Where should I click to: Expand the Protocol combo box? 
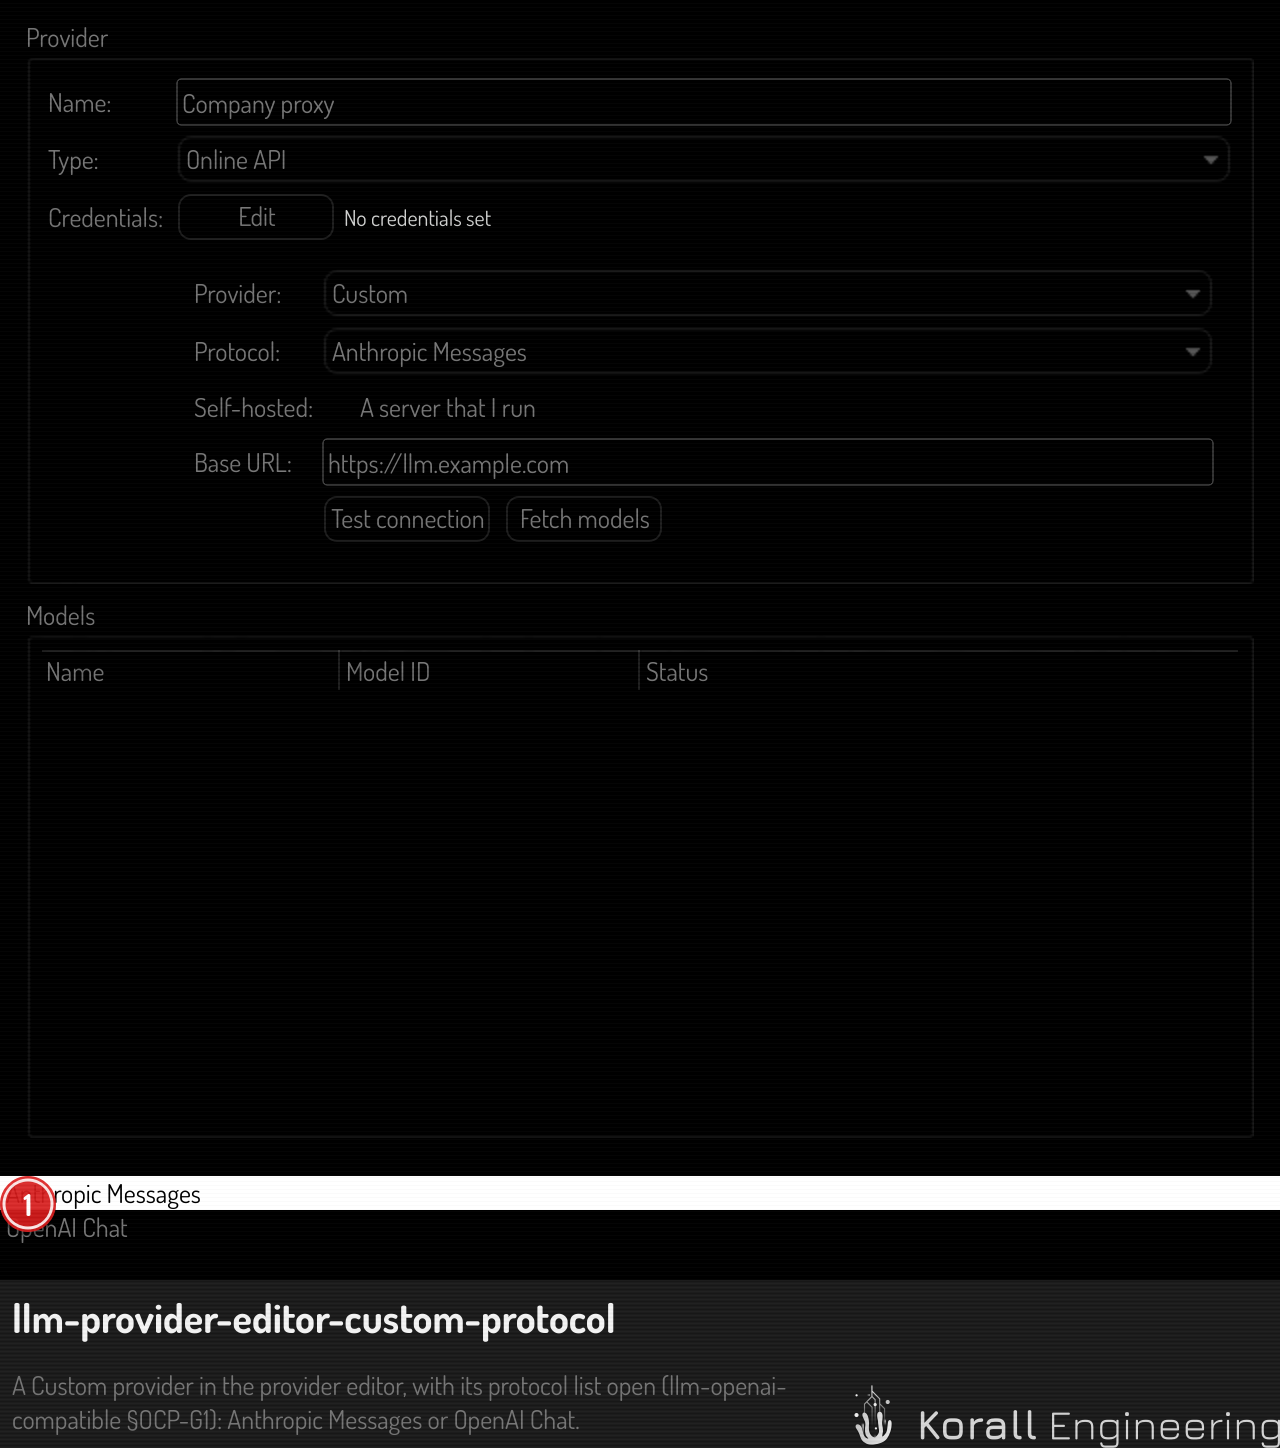767,352
